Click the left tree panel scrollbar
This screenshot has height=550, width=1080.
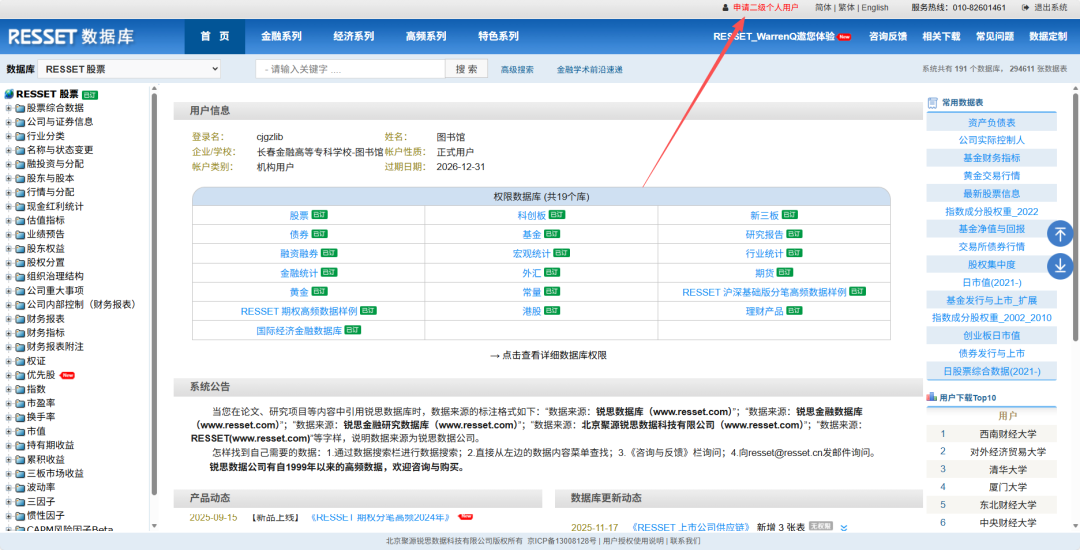pos(154,296)
